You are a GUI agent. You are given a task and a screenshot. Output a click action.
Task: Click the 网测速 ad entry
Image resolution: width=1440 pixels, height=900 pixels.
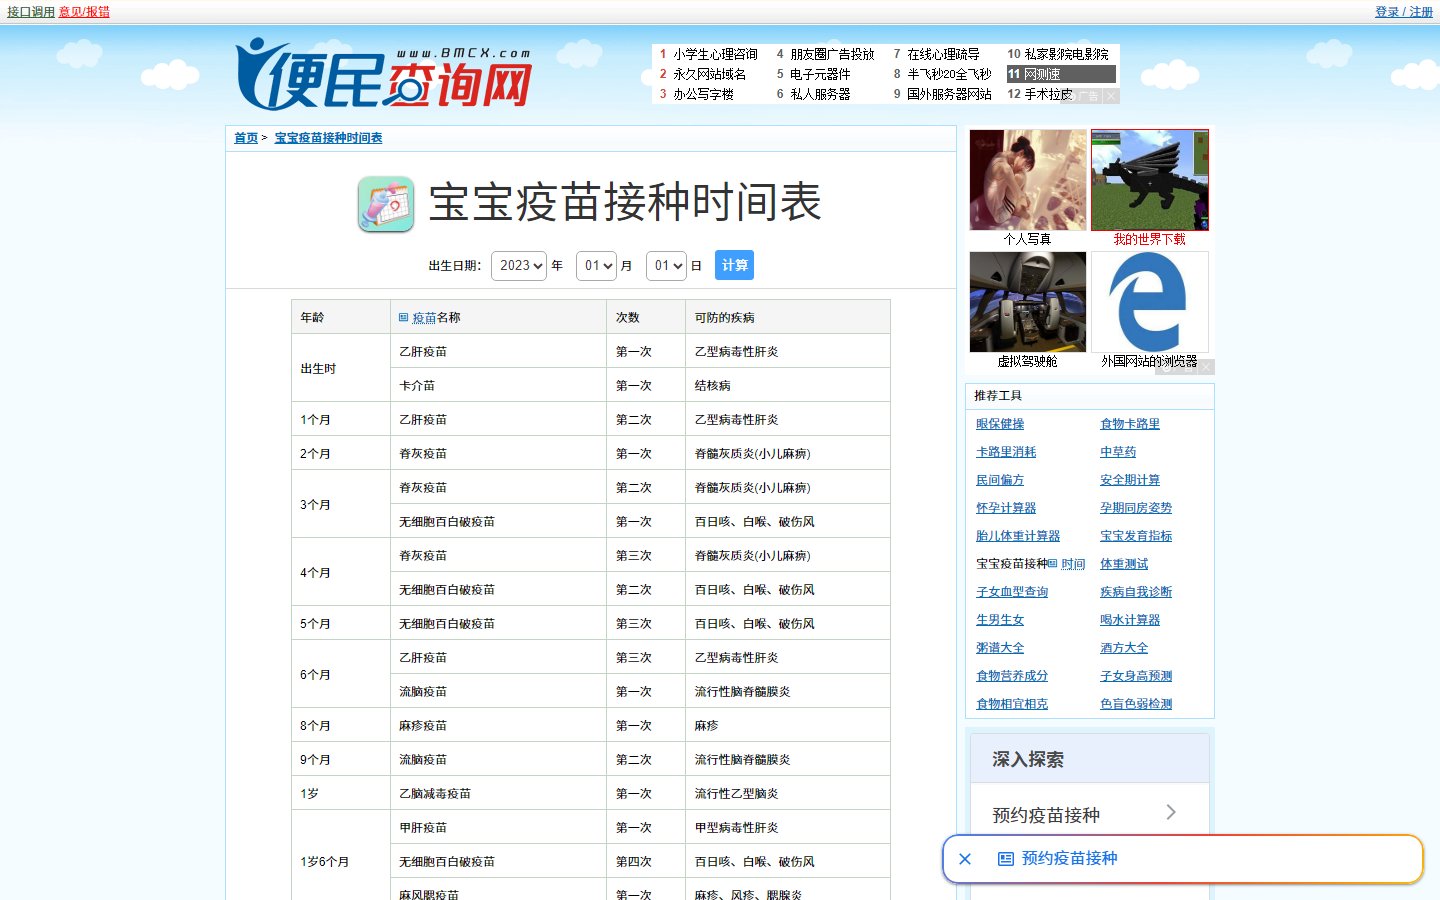(1061, 74)
